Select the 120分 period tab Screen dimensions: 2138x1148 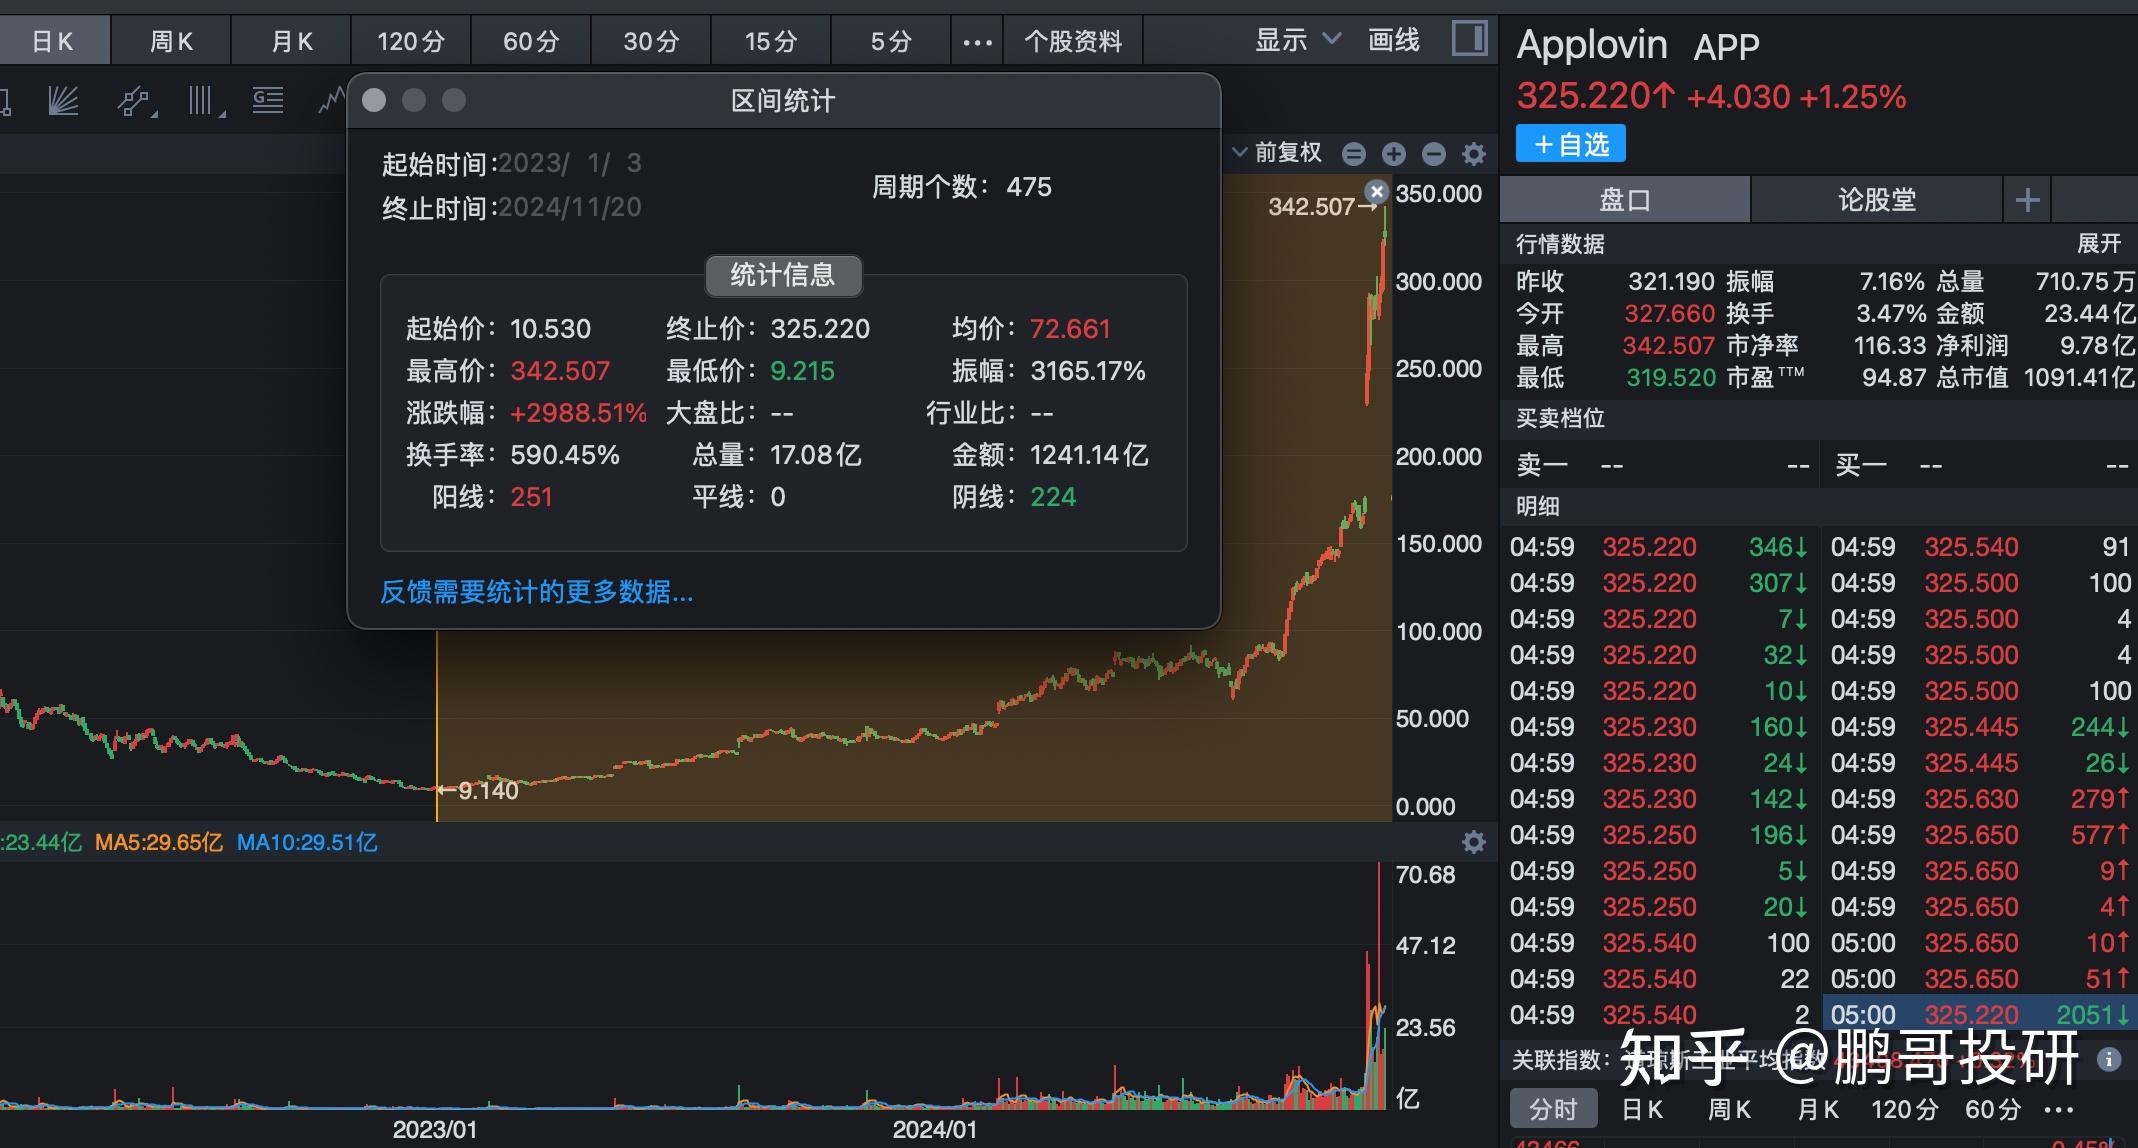(411, 42)
